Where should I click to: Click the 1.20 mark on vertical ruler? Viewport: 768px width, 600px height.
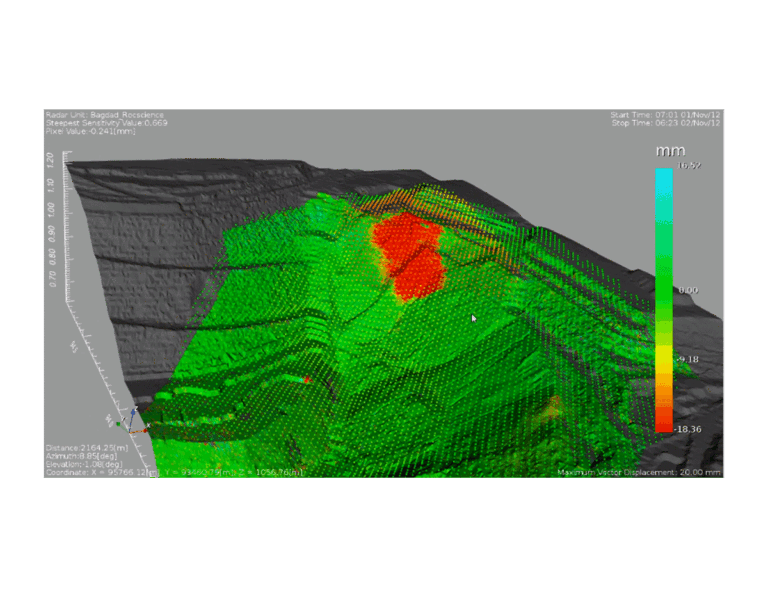[x=52, y=159]
